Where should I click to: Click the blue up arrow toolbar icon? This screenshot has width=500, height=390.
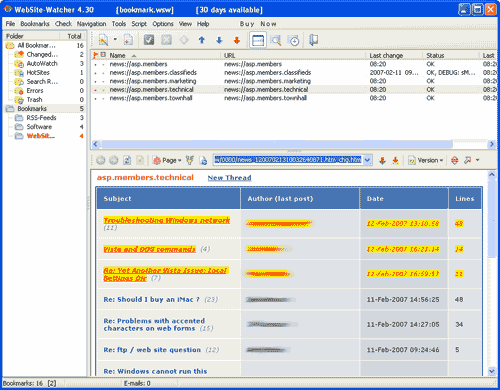[201, 40]
